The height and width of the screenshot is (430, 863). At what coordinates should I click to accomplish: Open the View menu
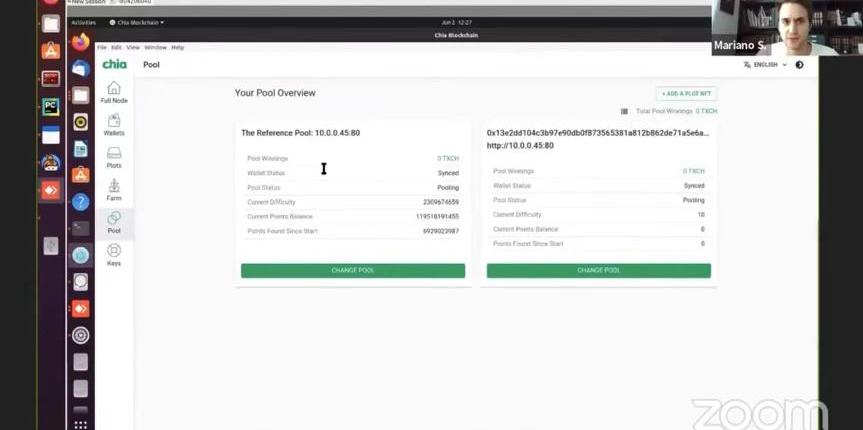point(133,48)
